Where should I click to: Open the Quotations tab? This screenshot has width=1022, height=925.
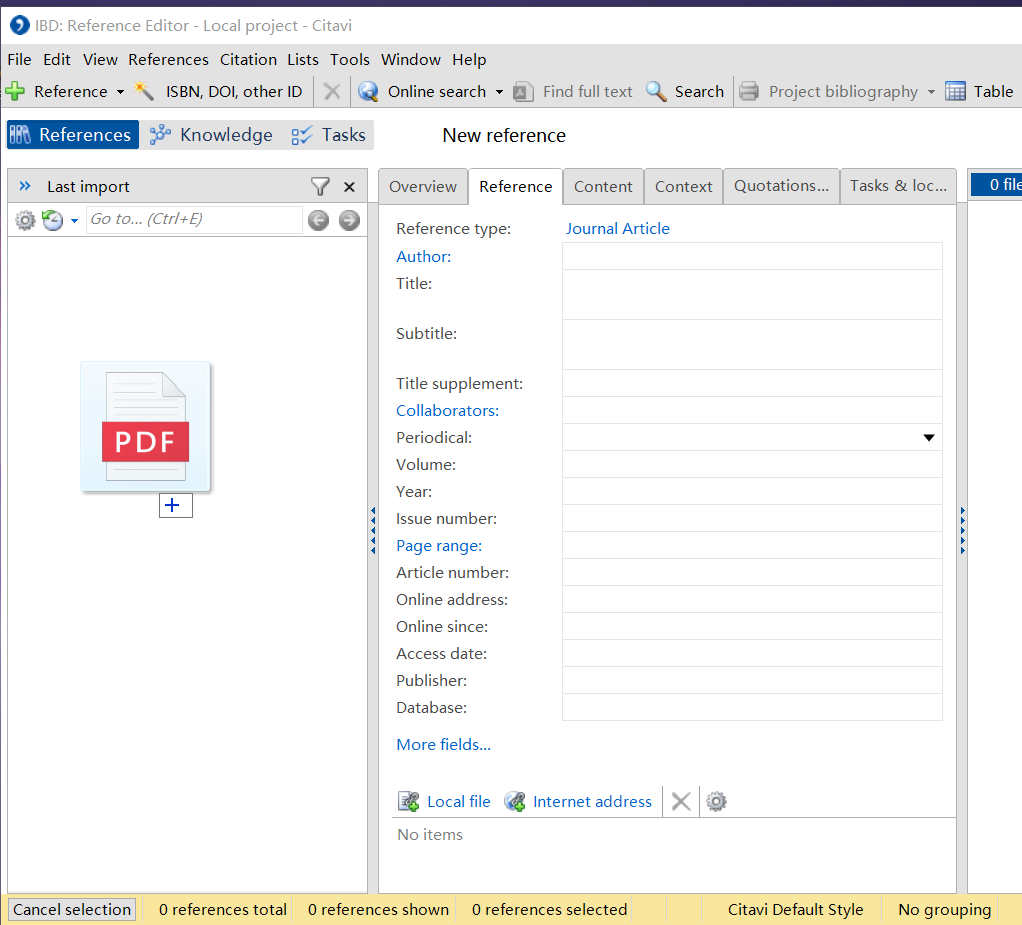pos(781,186)
